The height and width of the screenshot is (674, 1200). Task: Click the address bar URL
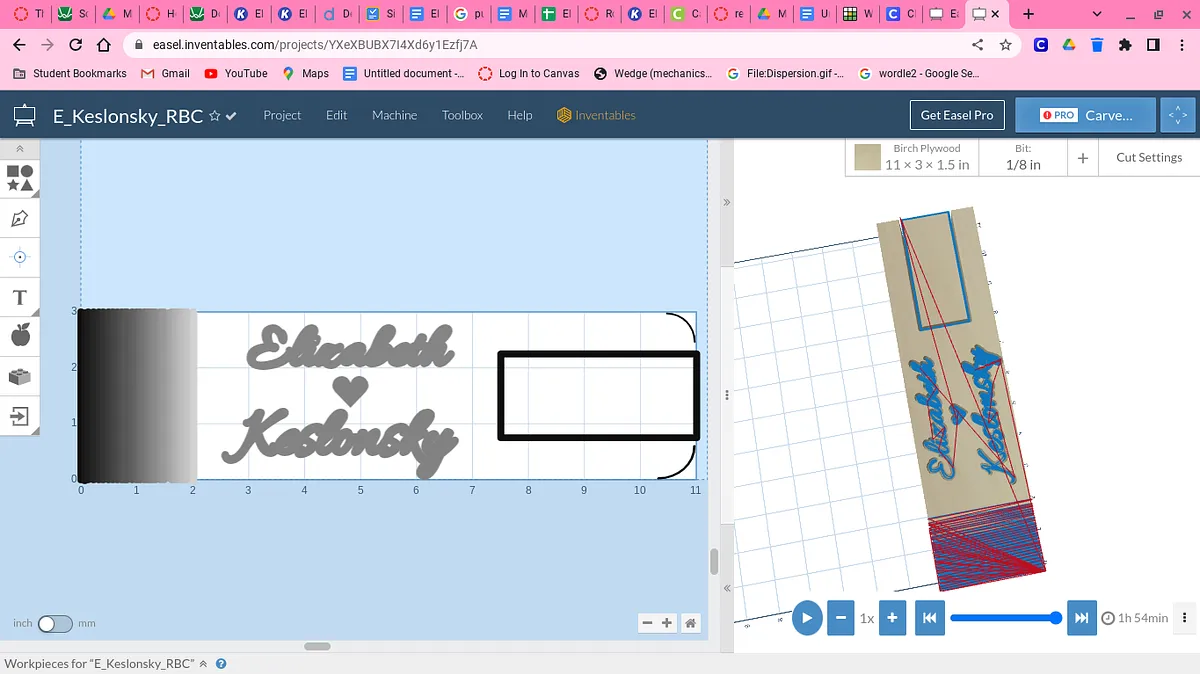tap(315, 45)
